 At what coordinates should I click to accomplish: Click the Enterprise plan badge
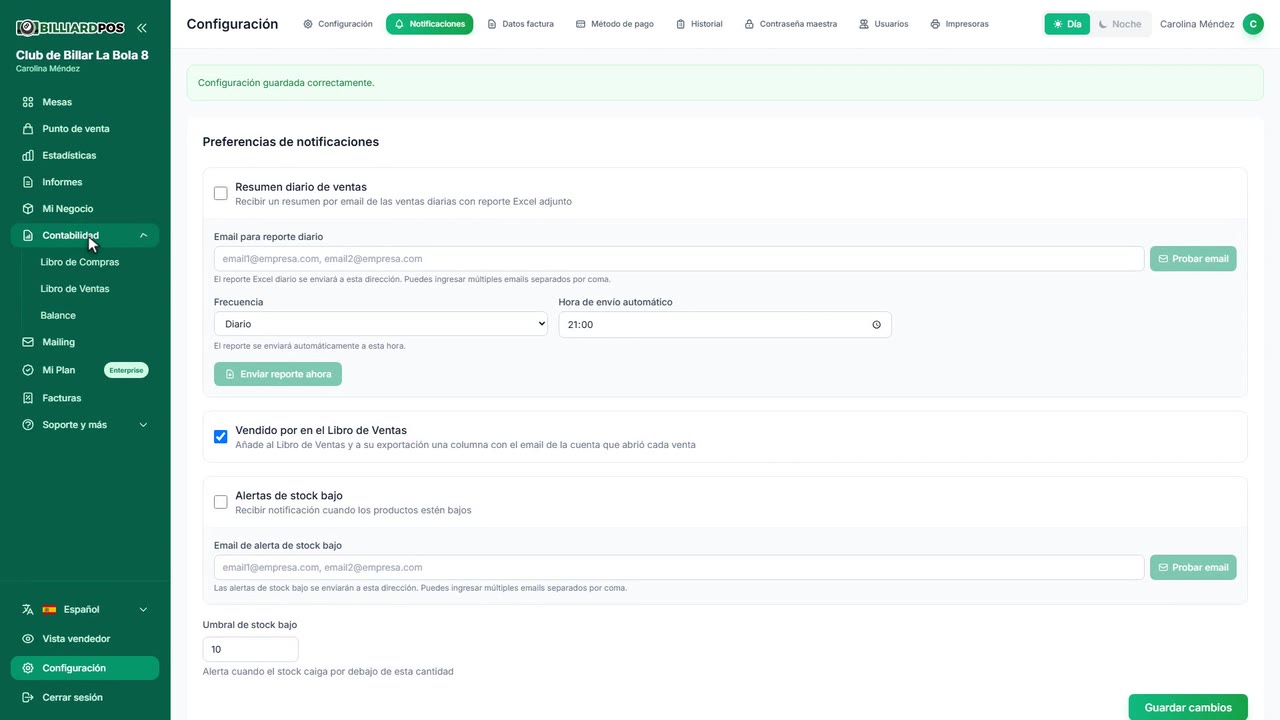click(126, 370)
